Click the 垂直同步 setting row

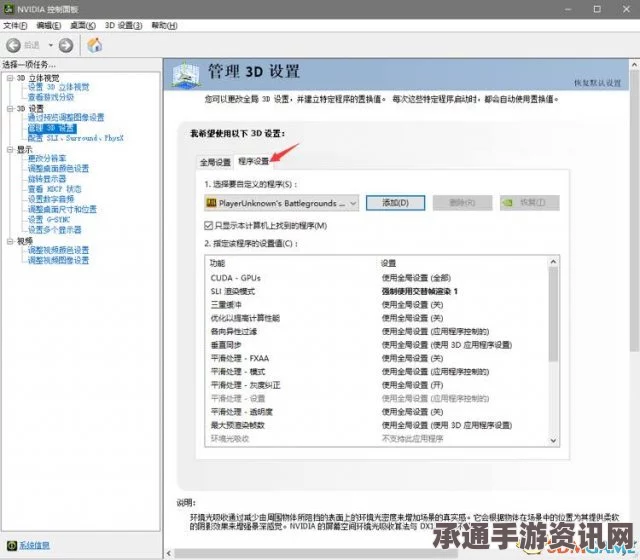tap(377, 345)
